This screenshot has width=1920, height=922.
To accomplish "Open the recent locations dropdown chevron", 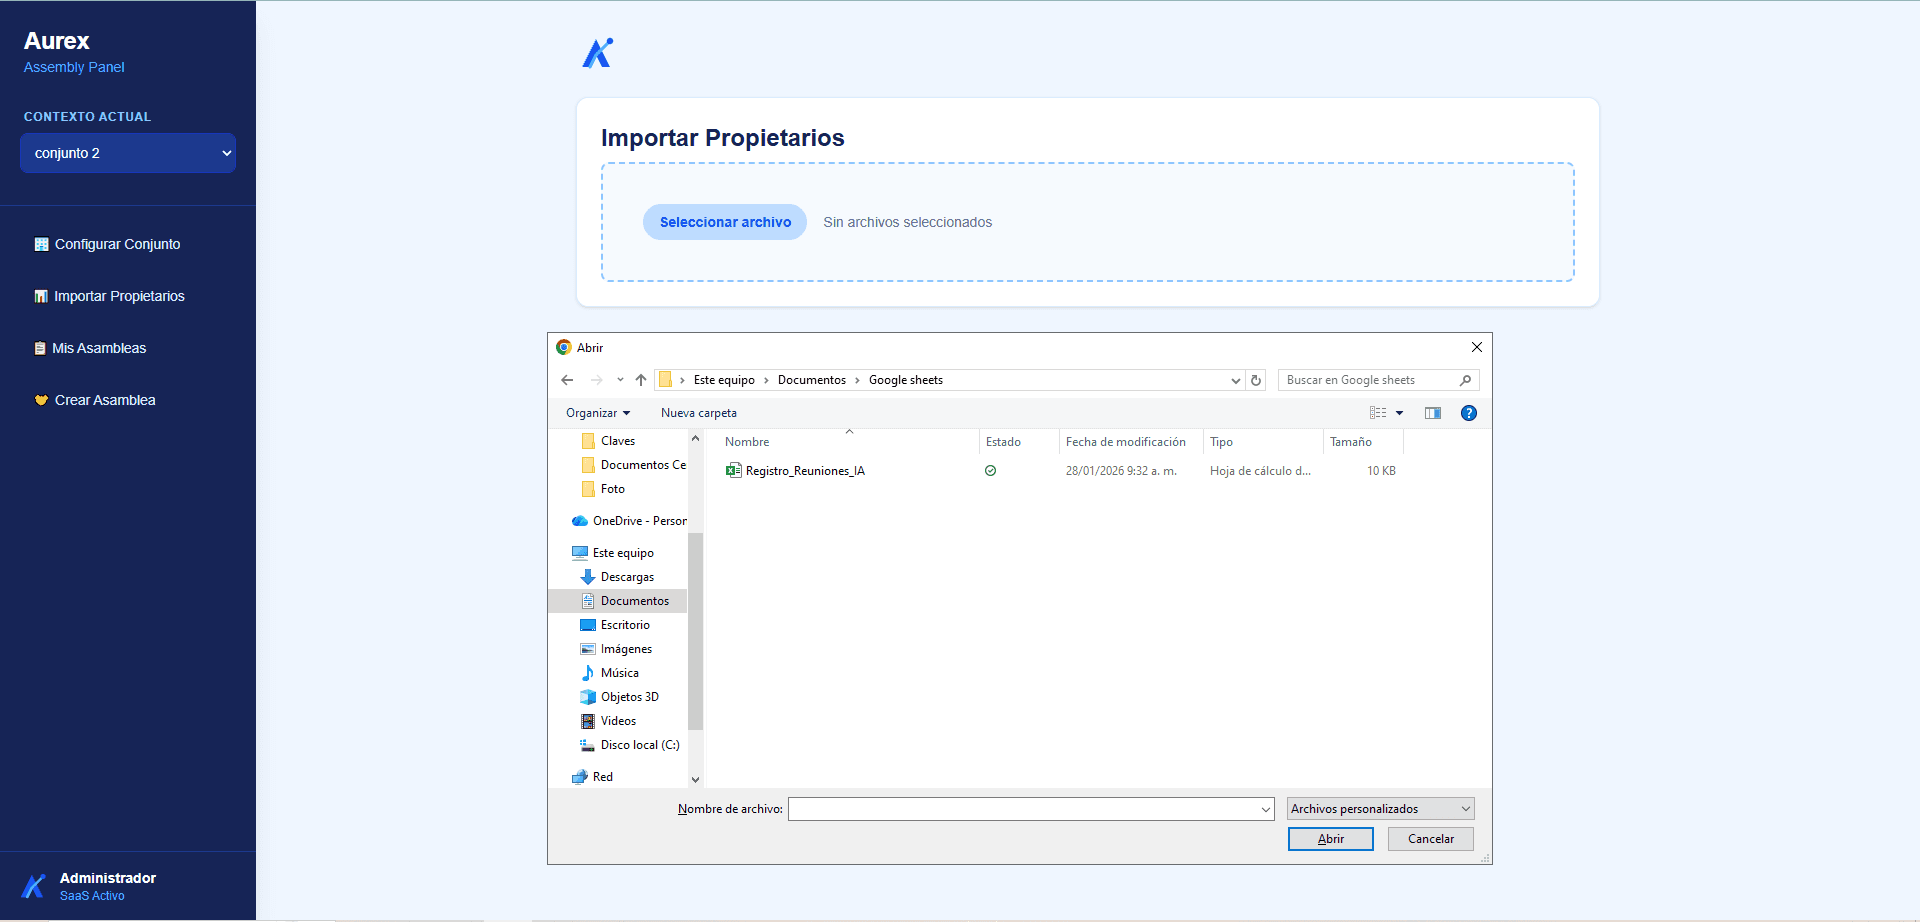I will [x=620, y=380].
